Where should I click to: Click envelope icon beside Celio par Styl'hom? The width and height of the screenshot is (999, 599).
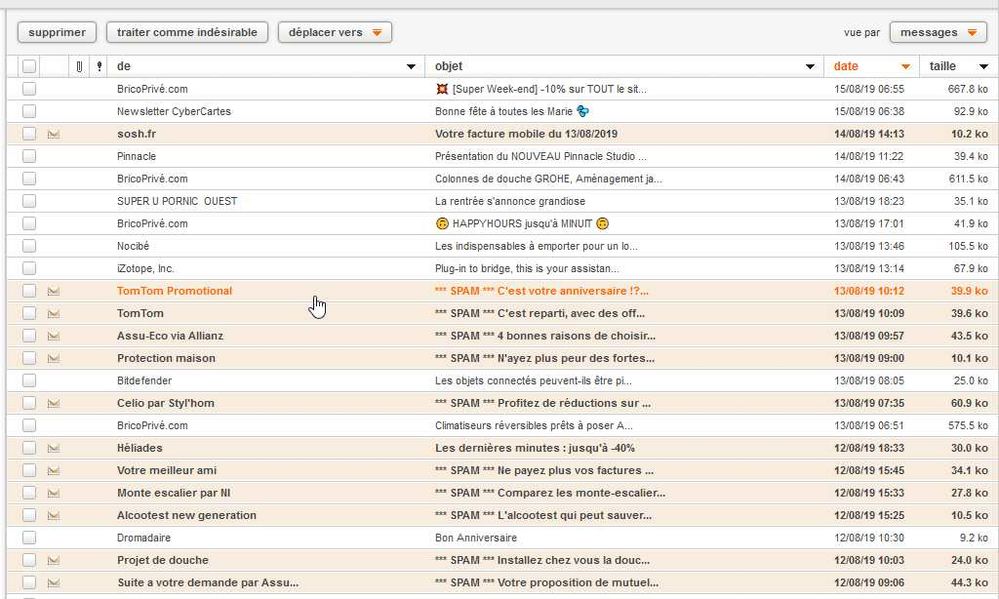tap(54, 403)
